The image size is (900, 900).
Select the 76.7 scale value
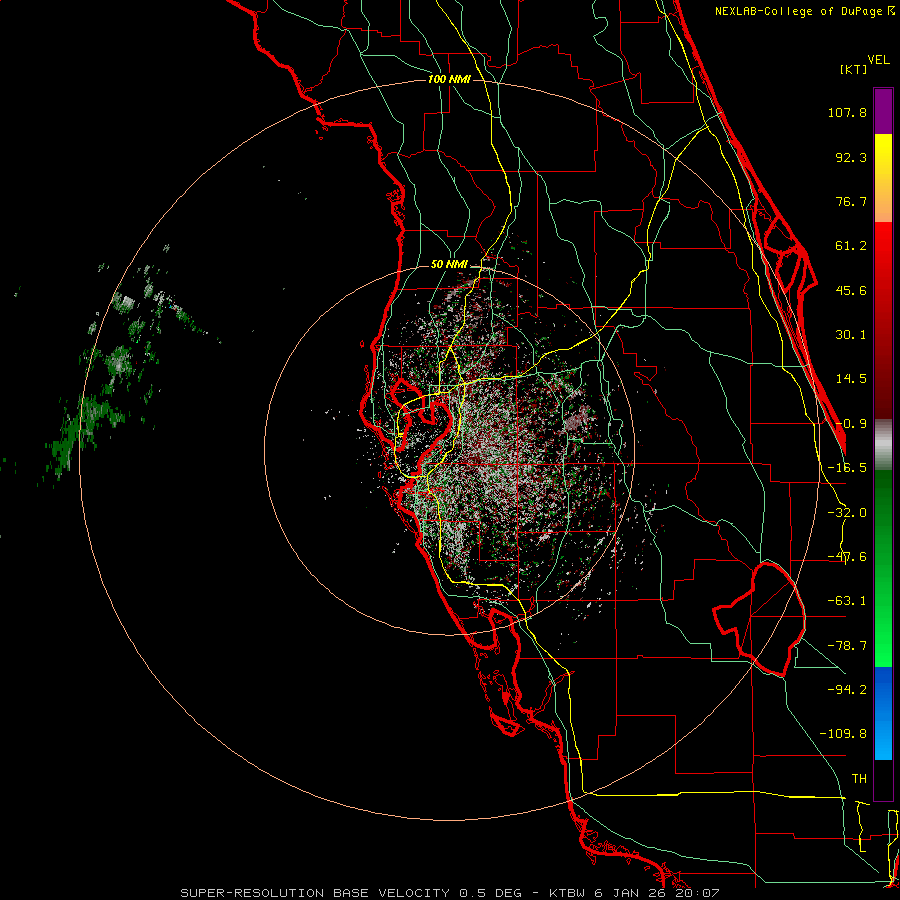point(851,201)
